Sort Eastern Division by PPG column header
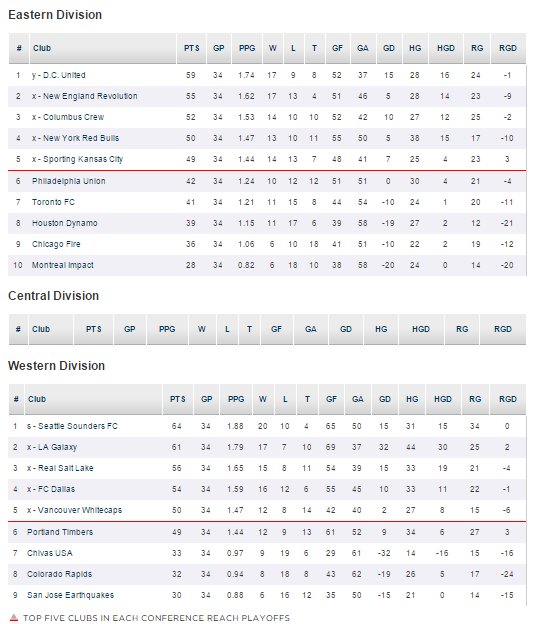This screenshot has height=624, width=537. coord(247,48)
